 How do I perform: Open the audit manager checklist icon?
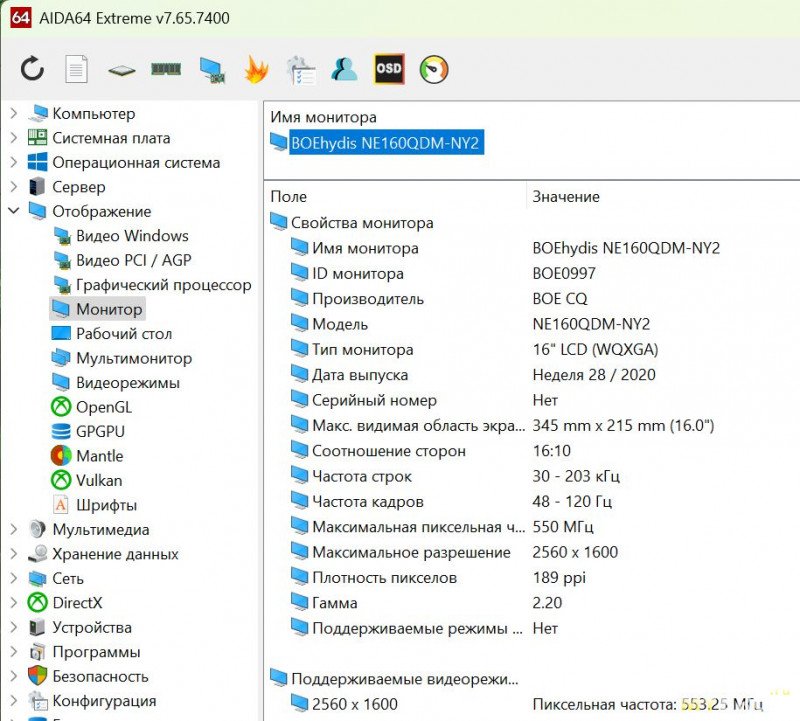pyautogui.click(x=302, y=70)
